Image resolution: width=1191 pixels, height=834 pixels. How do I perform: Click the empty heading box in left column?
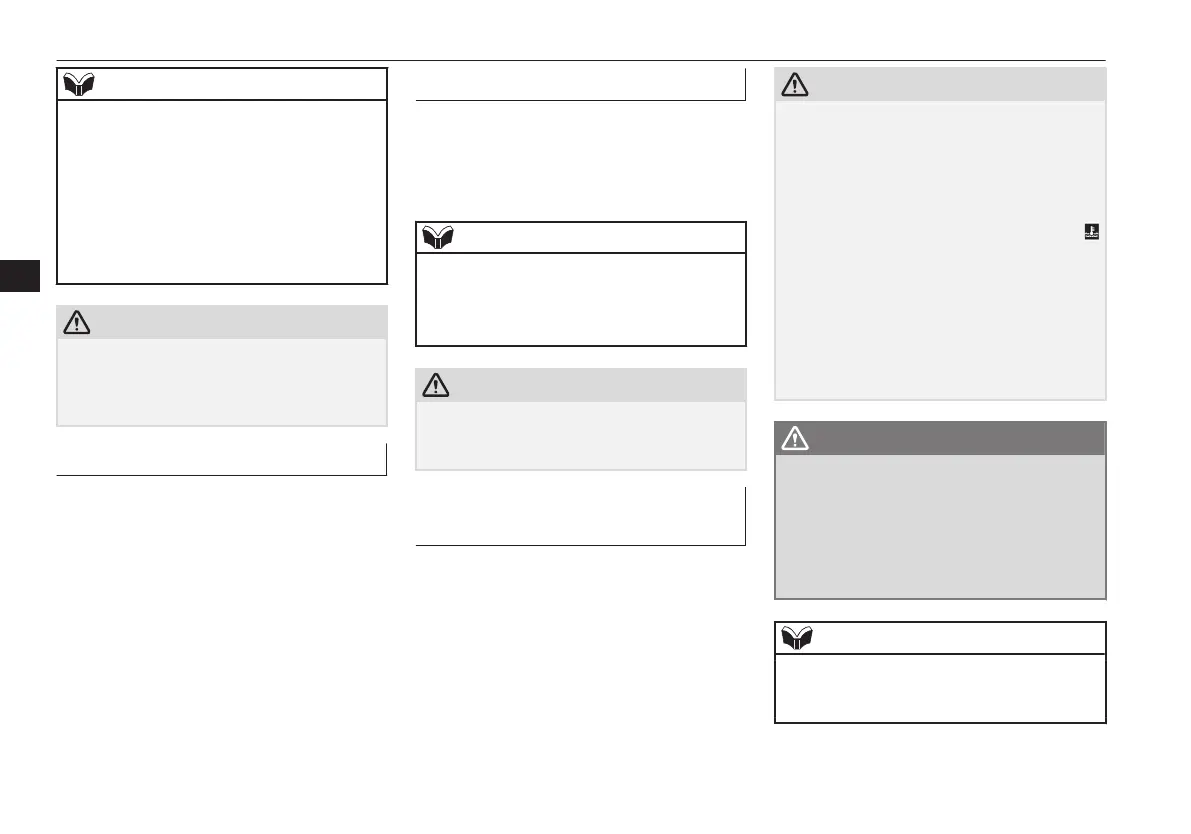[x=222, y=460]
